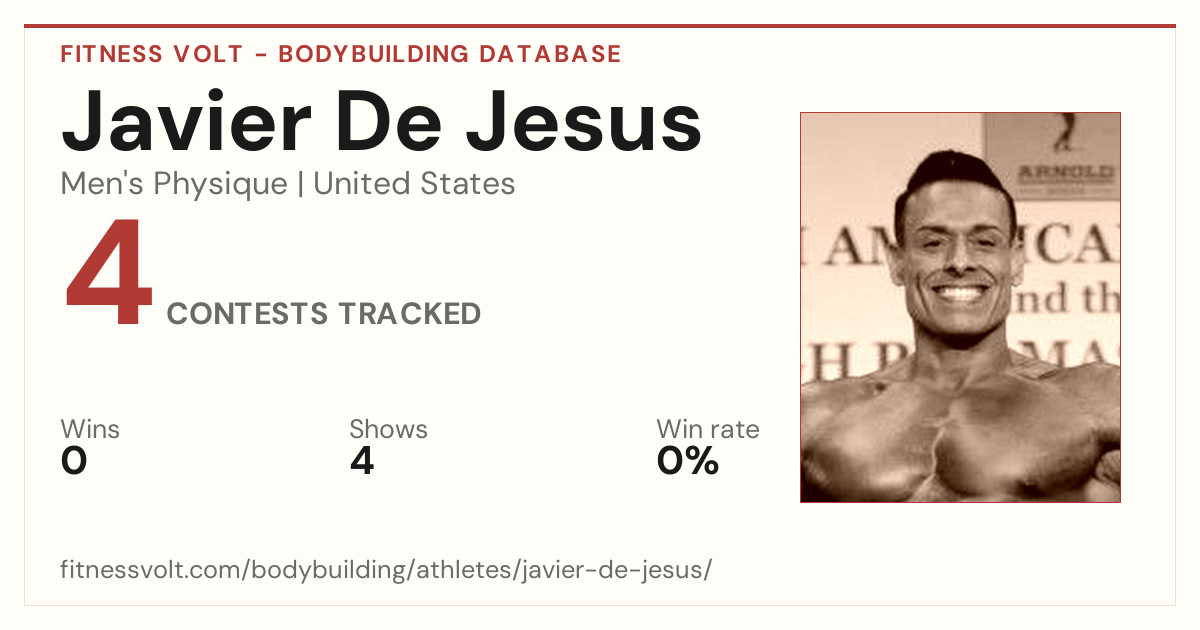Click the United States country text

click(x=415, y=184)
